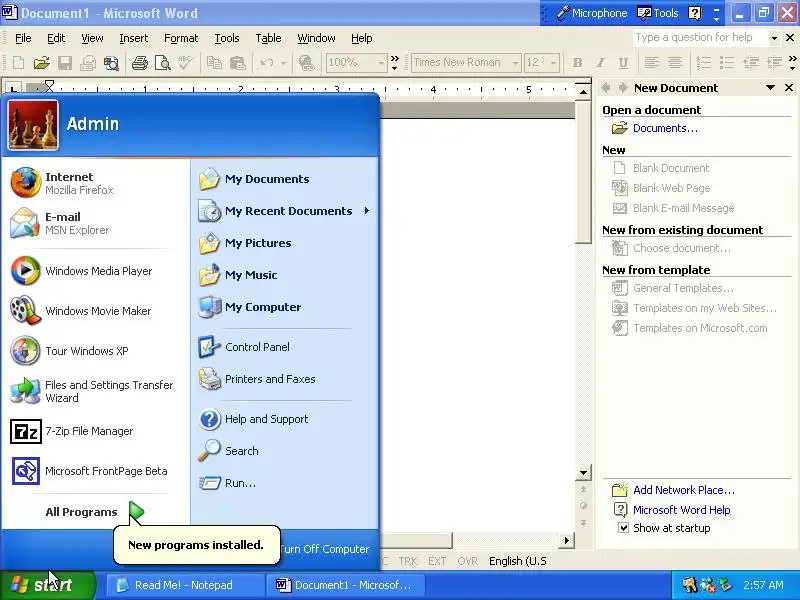Open the Times New Roman font dropdown
Image resolution: width=800 pixels, height=600 pixels.
point(515,63)
